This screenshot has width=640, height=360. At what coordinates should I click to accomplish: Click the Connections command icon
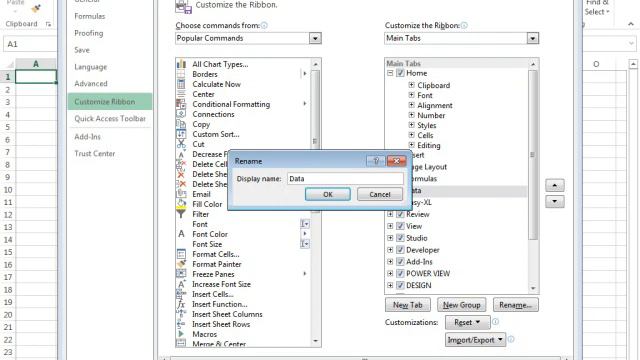(x=181, y=114)
